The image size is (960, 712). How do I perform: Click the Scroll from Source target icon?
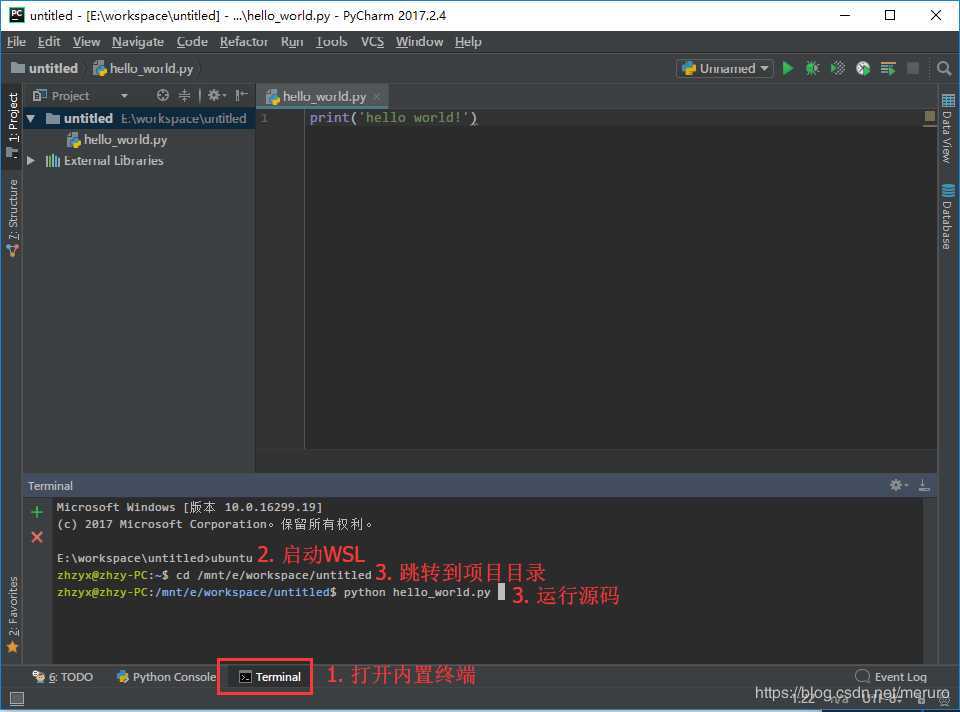click(163, 96)
